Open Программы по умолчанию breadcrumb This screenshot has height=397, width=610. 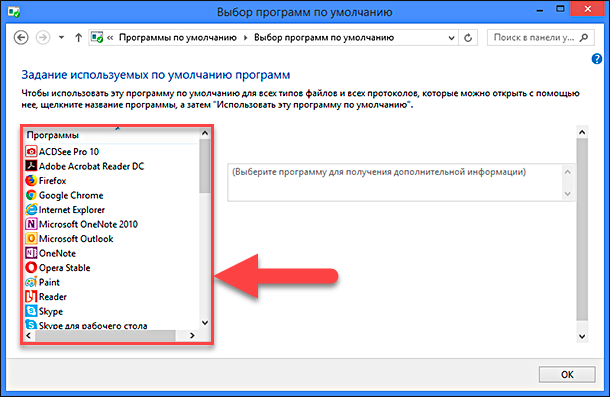tap(178, 38)
